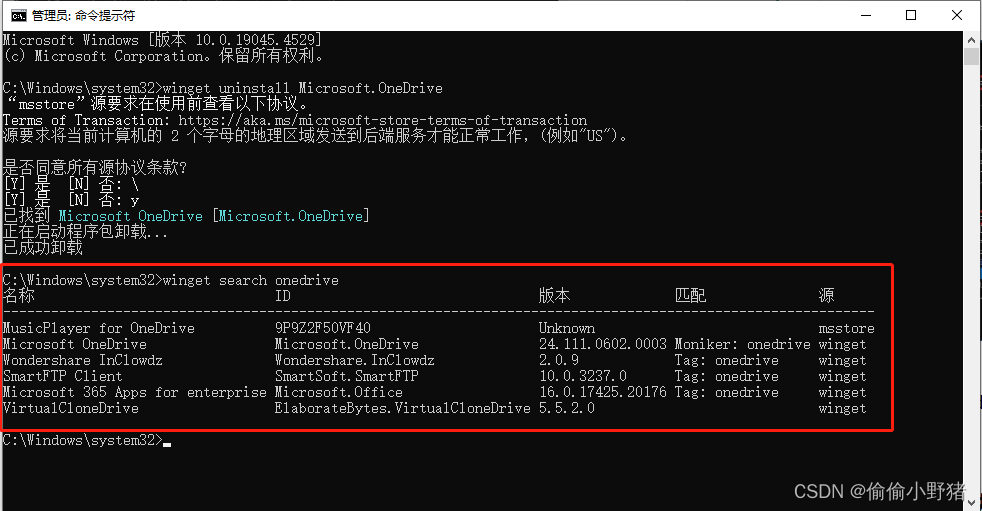Image resolution: width=982 pixels, height=511 pixels.
Task: Click the '是否同意所有源协议条款?' prompt
Action: [95, 168]
